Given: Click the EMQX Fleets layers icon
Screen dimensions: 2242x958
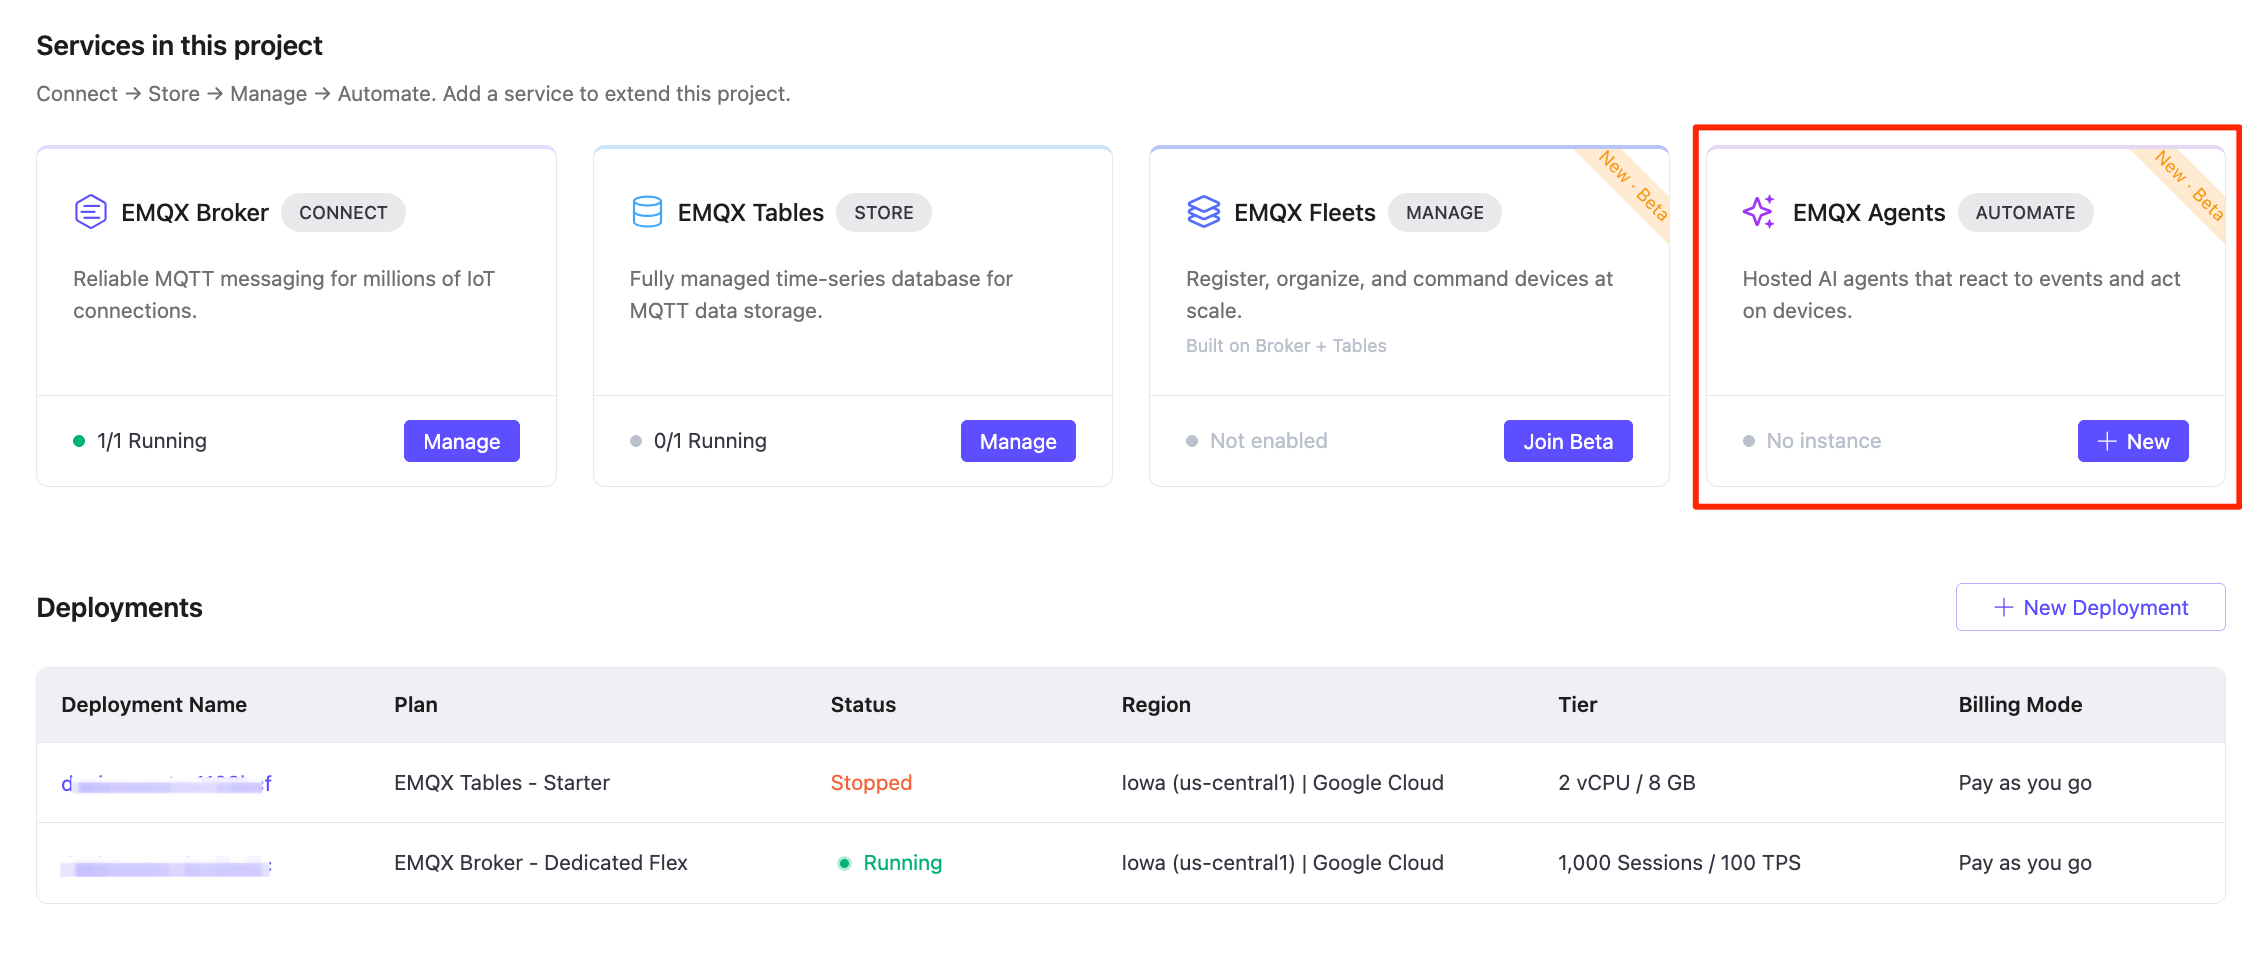Looking at the screenshot, I should tap(1204, 212).
